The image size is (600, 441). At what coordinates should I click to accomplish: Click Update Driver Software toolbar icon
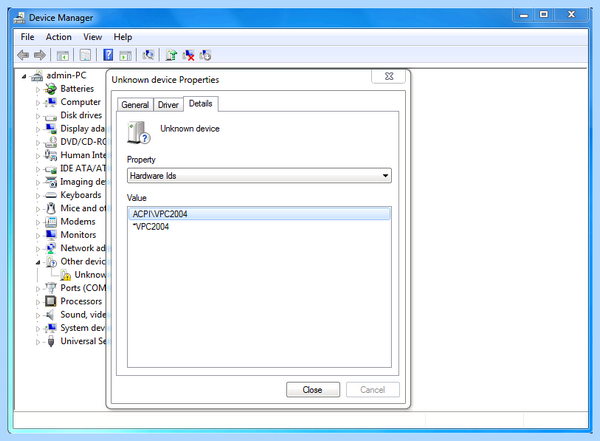click(171, 55)
